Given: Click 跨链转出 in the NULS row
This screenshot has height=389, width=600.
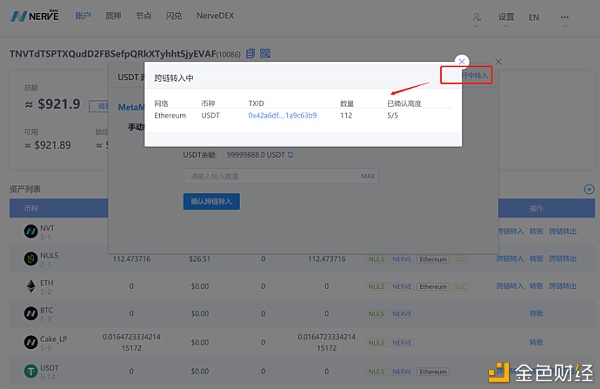Looking at the screenshot, I should (x=563, y=259).
